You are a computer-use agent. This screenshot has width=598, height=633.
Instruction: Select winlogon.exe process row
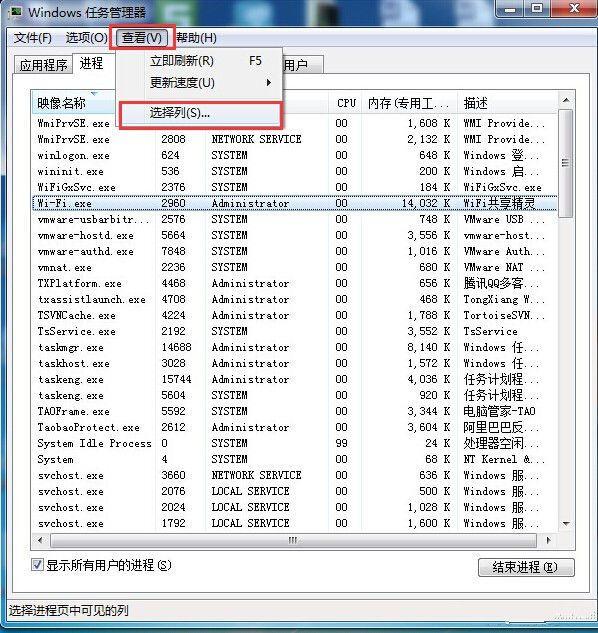(295, 155)
